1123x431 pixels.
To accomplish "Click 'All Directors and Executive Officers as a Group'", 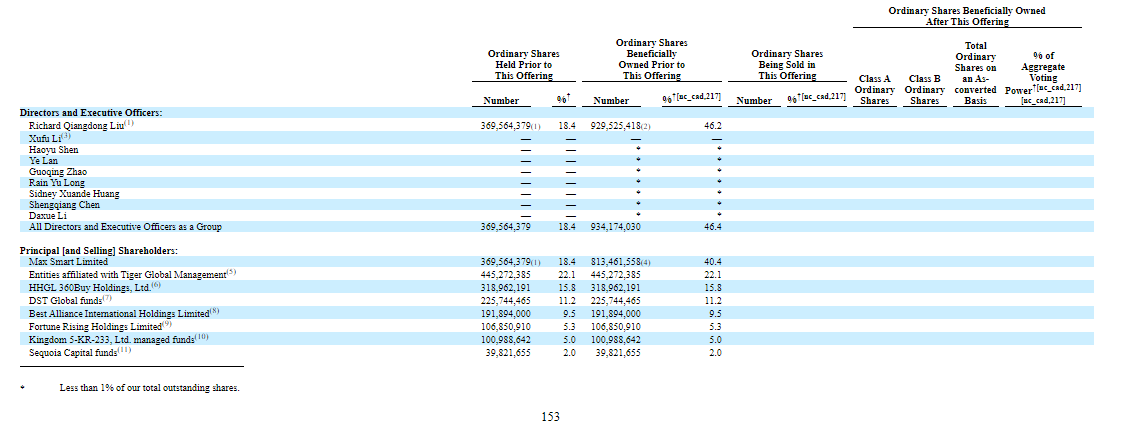I will point(125,227).
